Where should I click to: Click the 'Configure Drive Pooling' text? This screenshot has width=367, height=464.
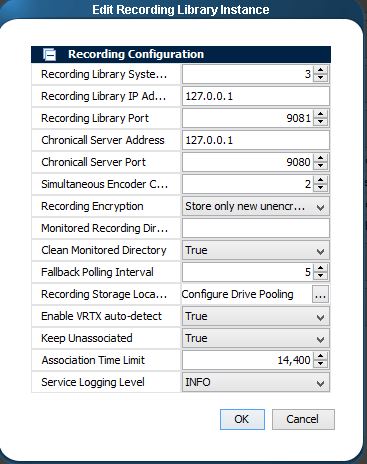tap(238, 294)
